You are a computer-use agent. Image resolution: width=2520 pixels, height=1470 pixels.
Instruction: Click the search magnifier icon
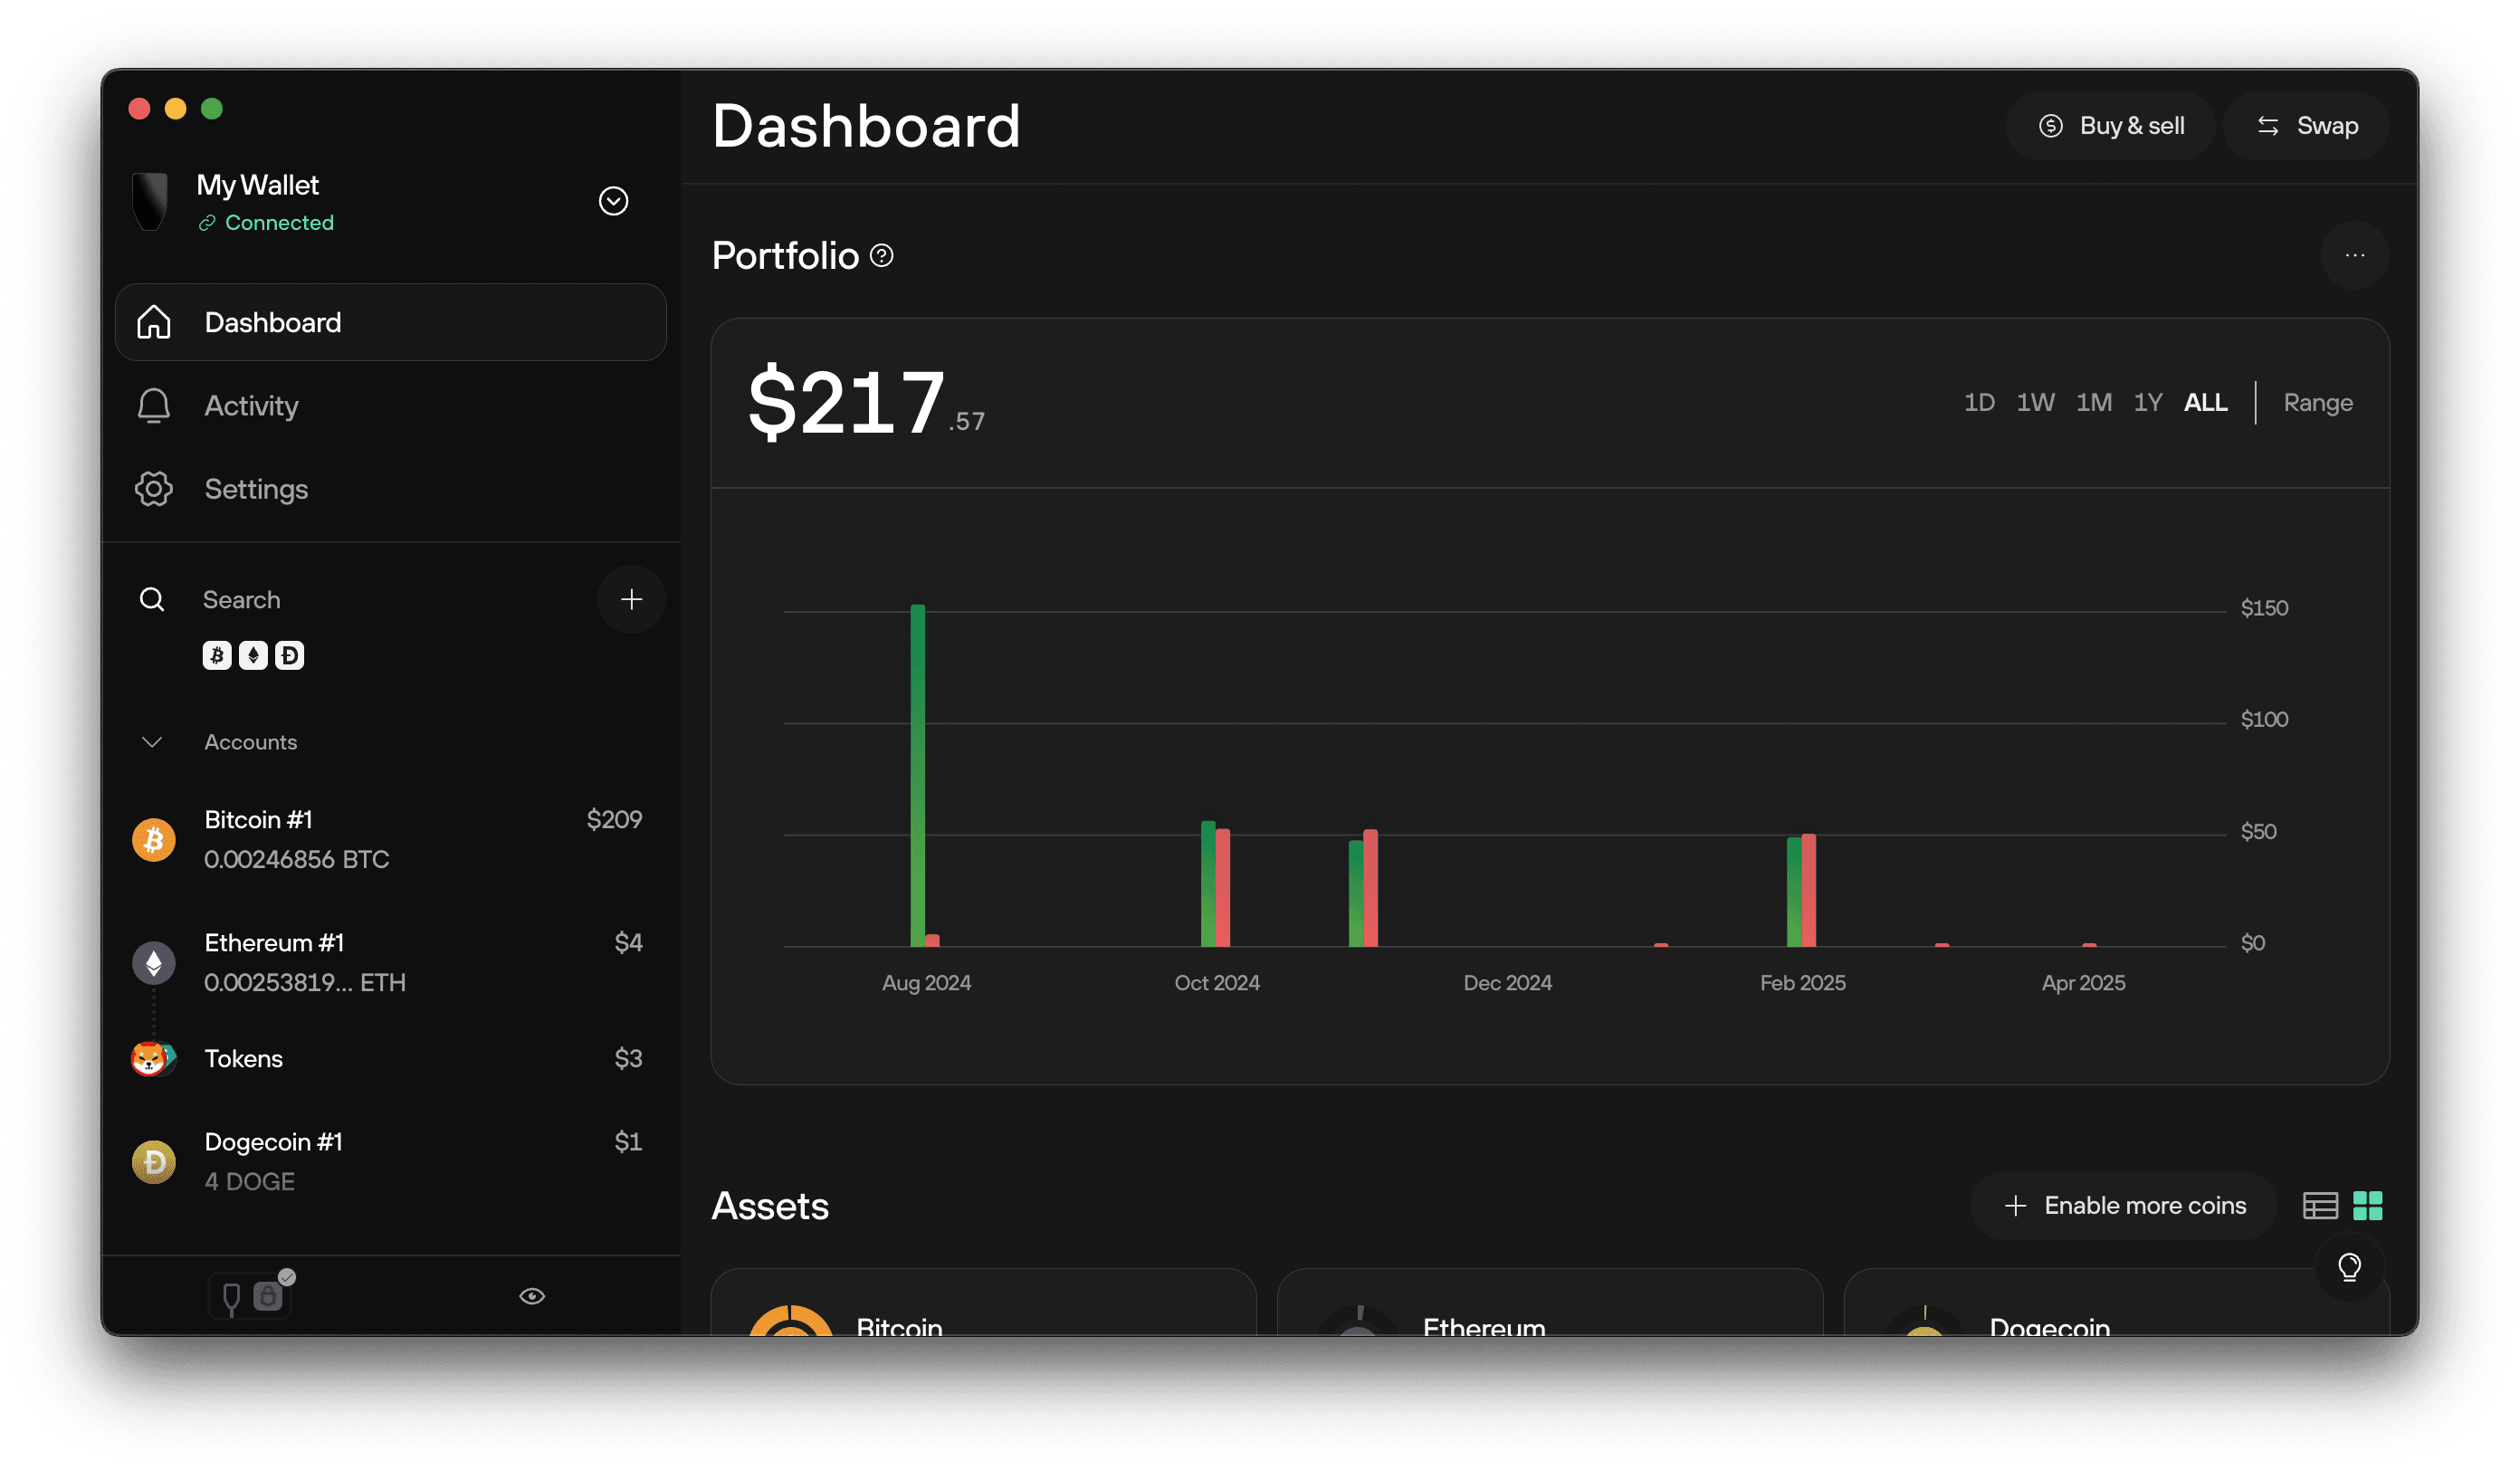click(152, 599)
